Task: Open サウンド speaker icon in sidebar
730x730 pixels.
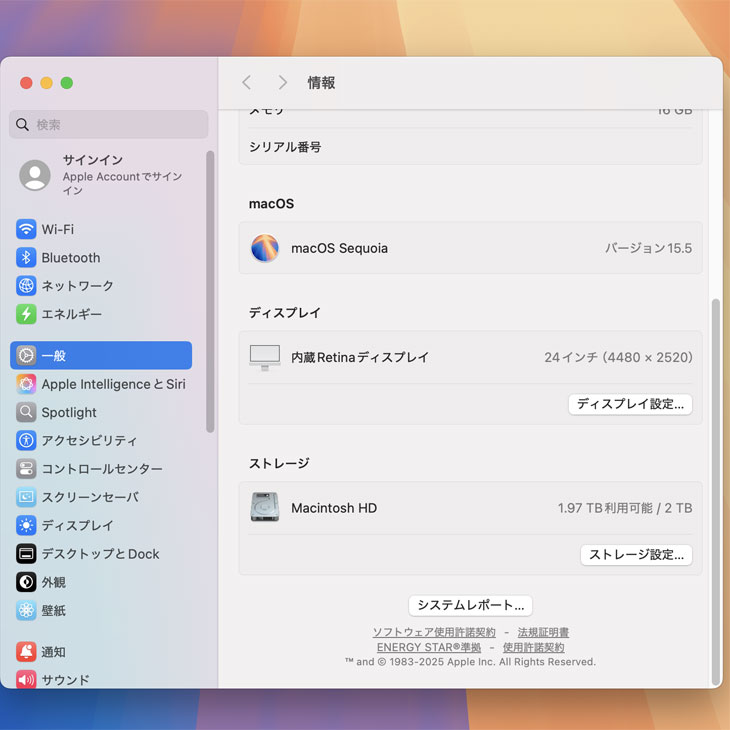Action: (x=26, y=680)
